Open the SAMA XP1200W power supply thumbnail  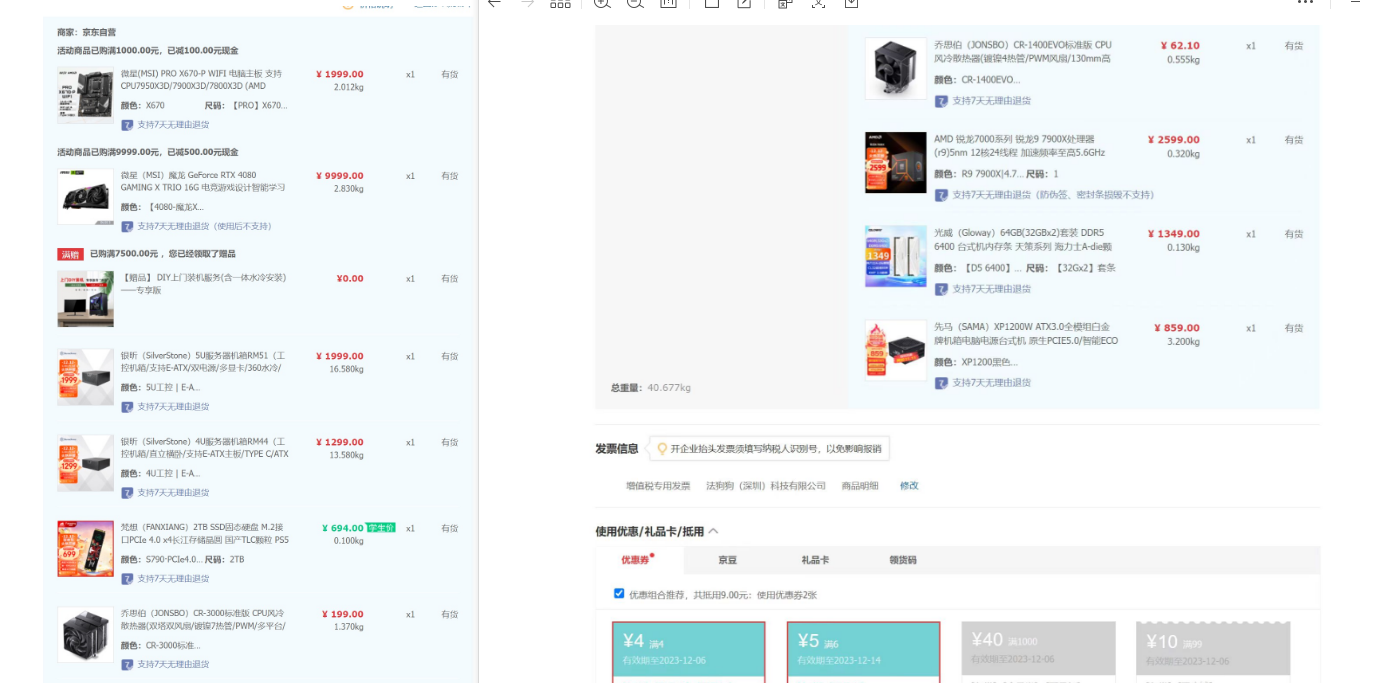(x=895, y=351)
